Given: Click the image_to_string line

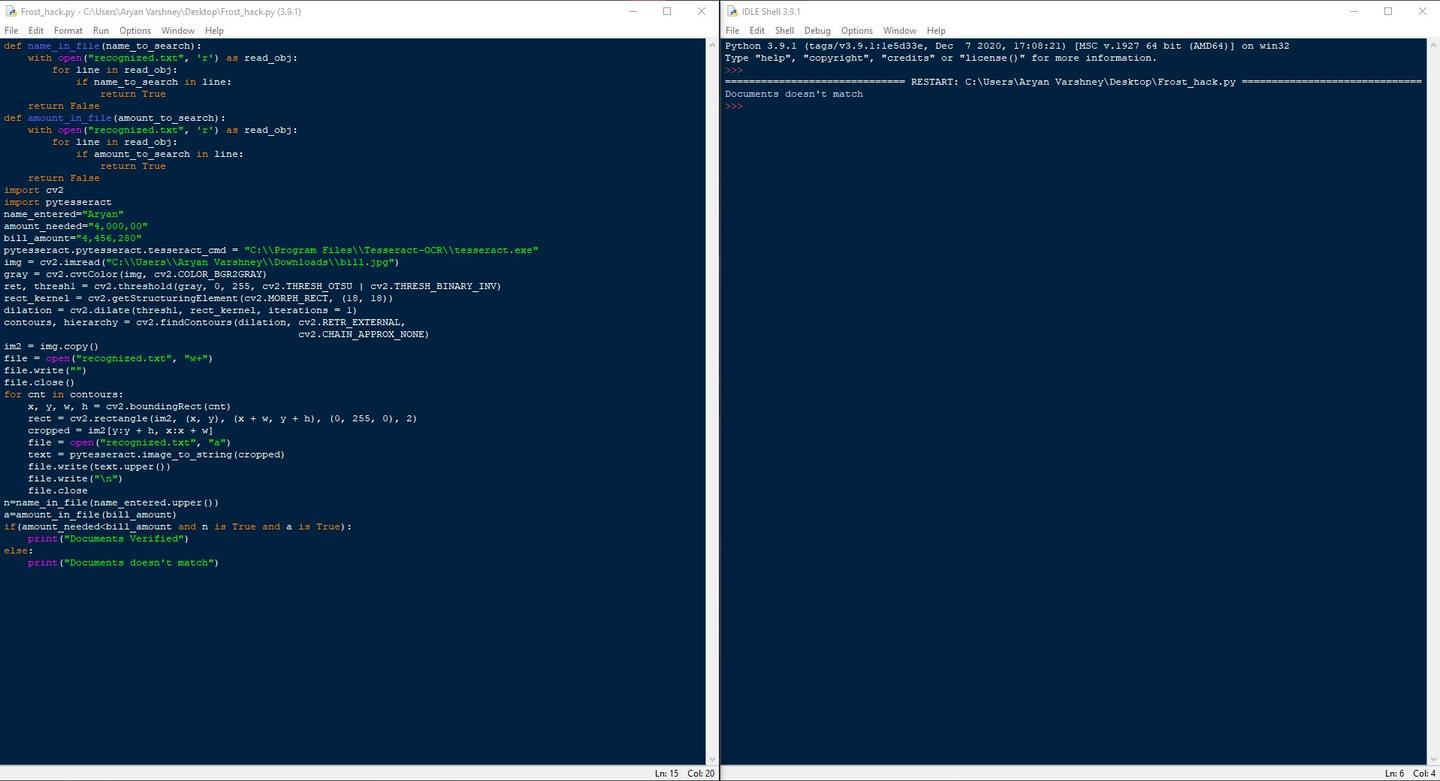Looking at the screenshot, I should 156,454.
